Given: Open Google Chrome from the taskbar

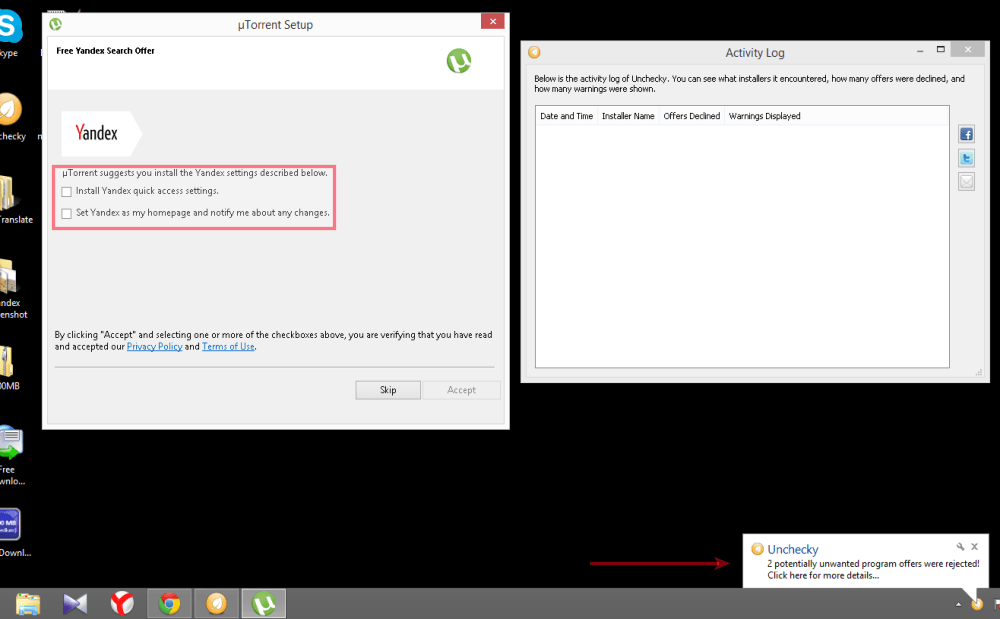Looking at the screenshot, I should point(169,603).
